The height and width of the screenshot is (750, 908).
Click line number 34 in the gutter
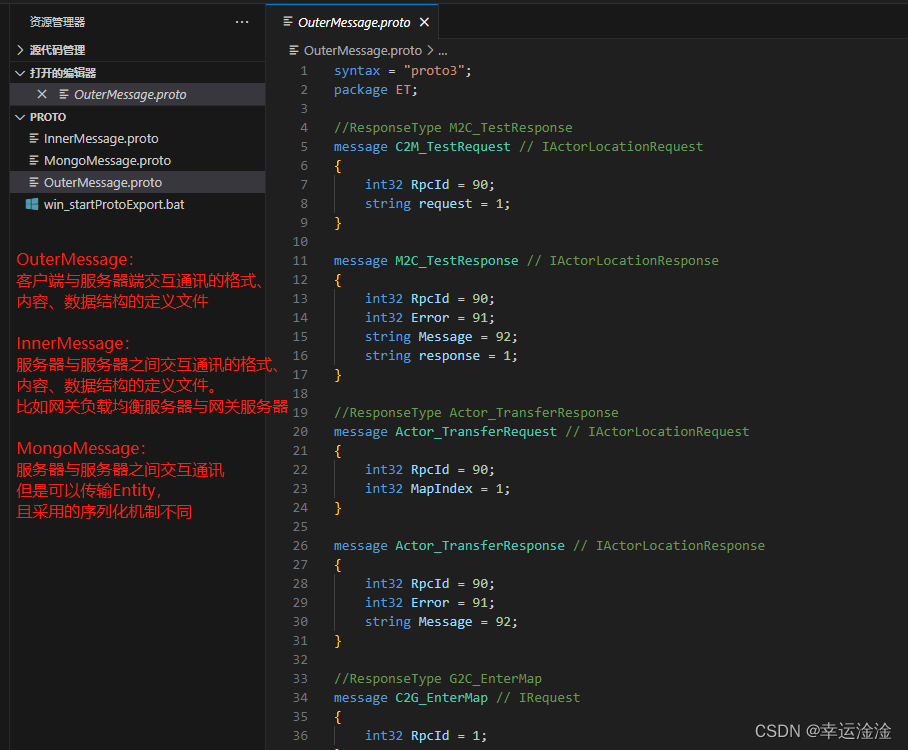tap(300, 697)
